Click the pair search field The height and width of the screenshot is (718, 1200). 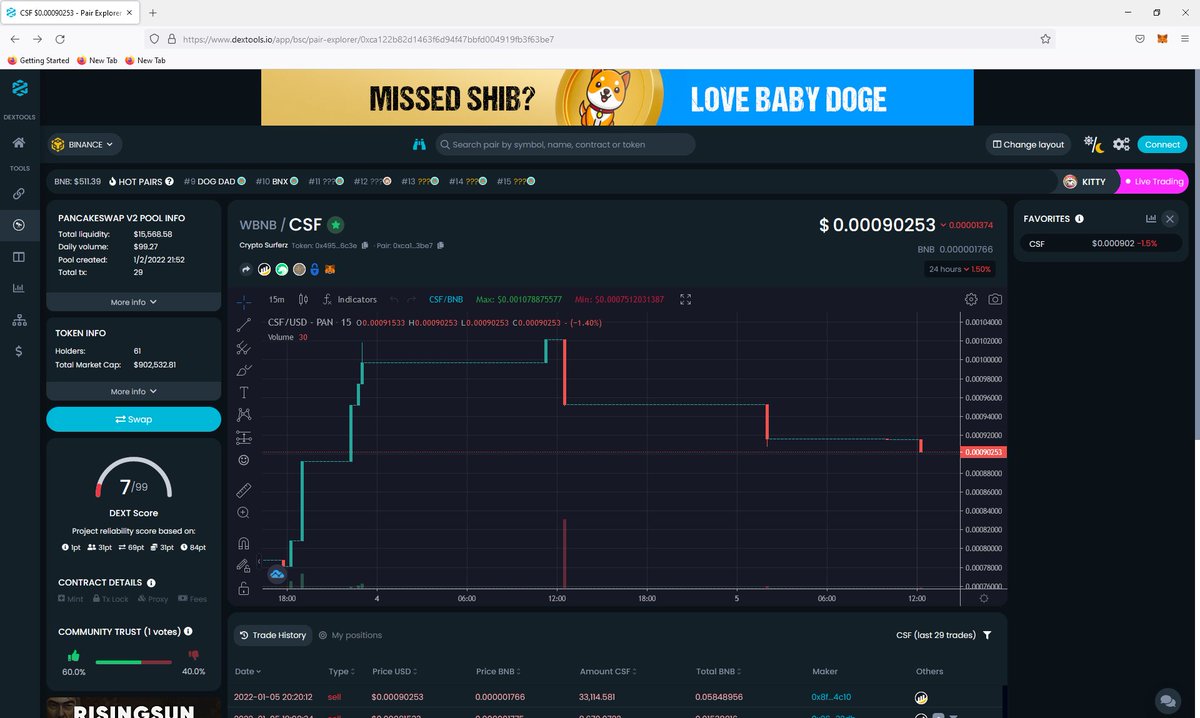pyautogui.click(x=565, y=144)
